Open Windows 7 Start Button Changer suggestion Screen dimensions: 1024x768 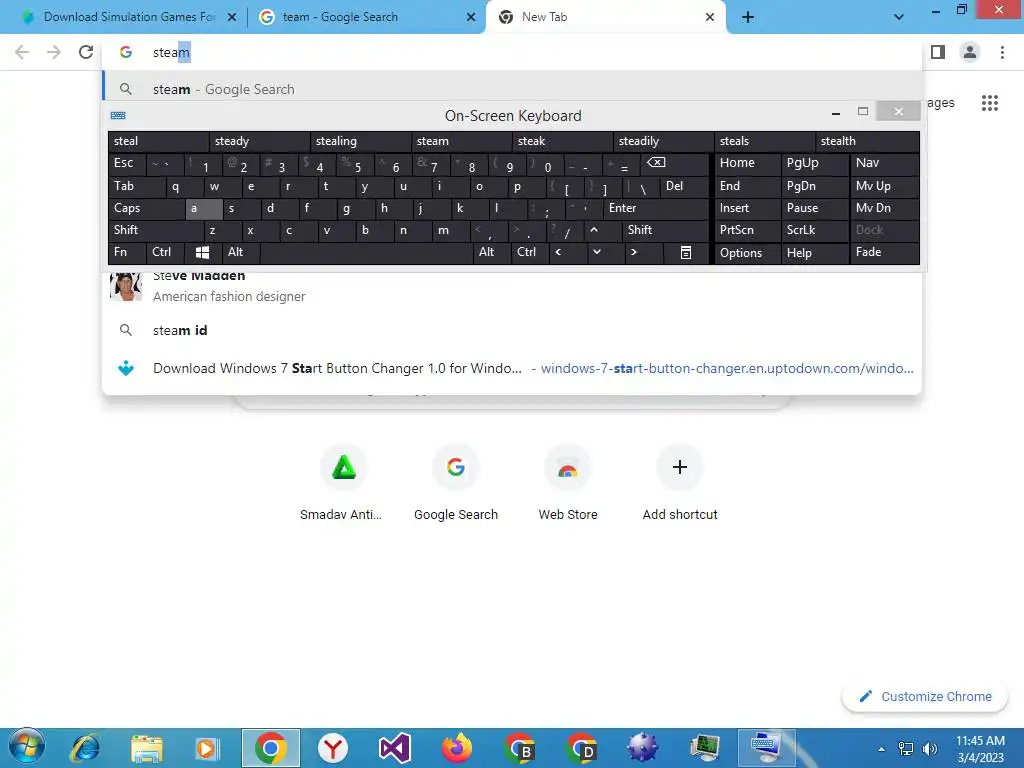pyautogui.click(x=513, y=368)
